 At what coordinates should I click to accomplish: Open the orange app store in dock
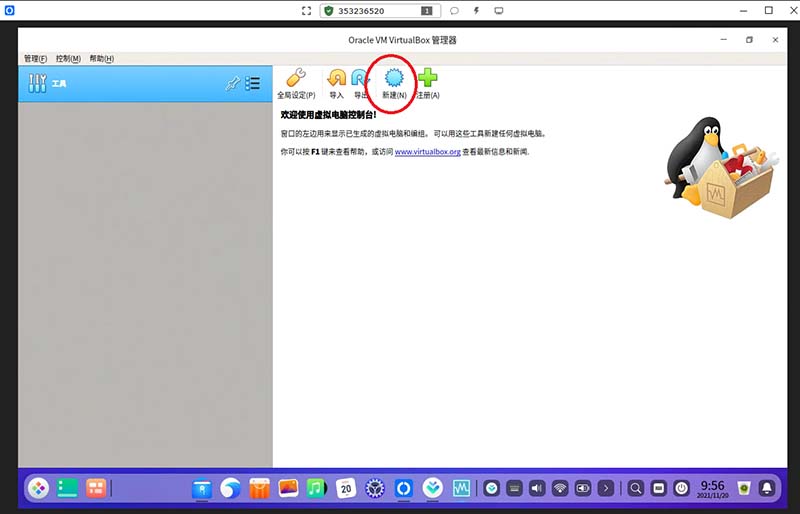click(x=259, y=488)
